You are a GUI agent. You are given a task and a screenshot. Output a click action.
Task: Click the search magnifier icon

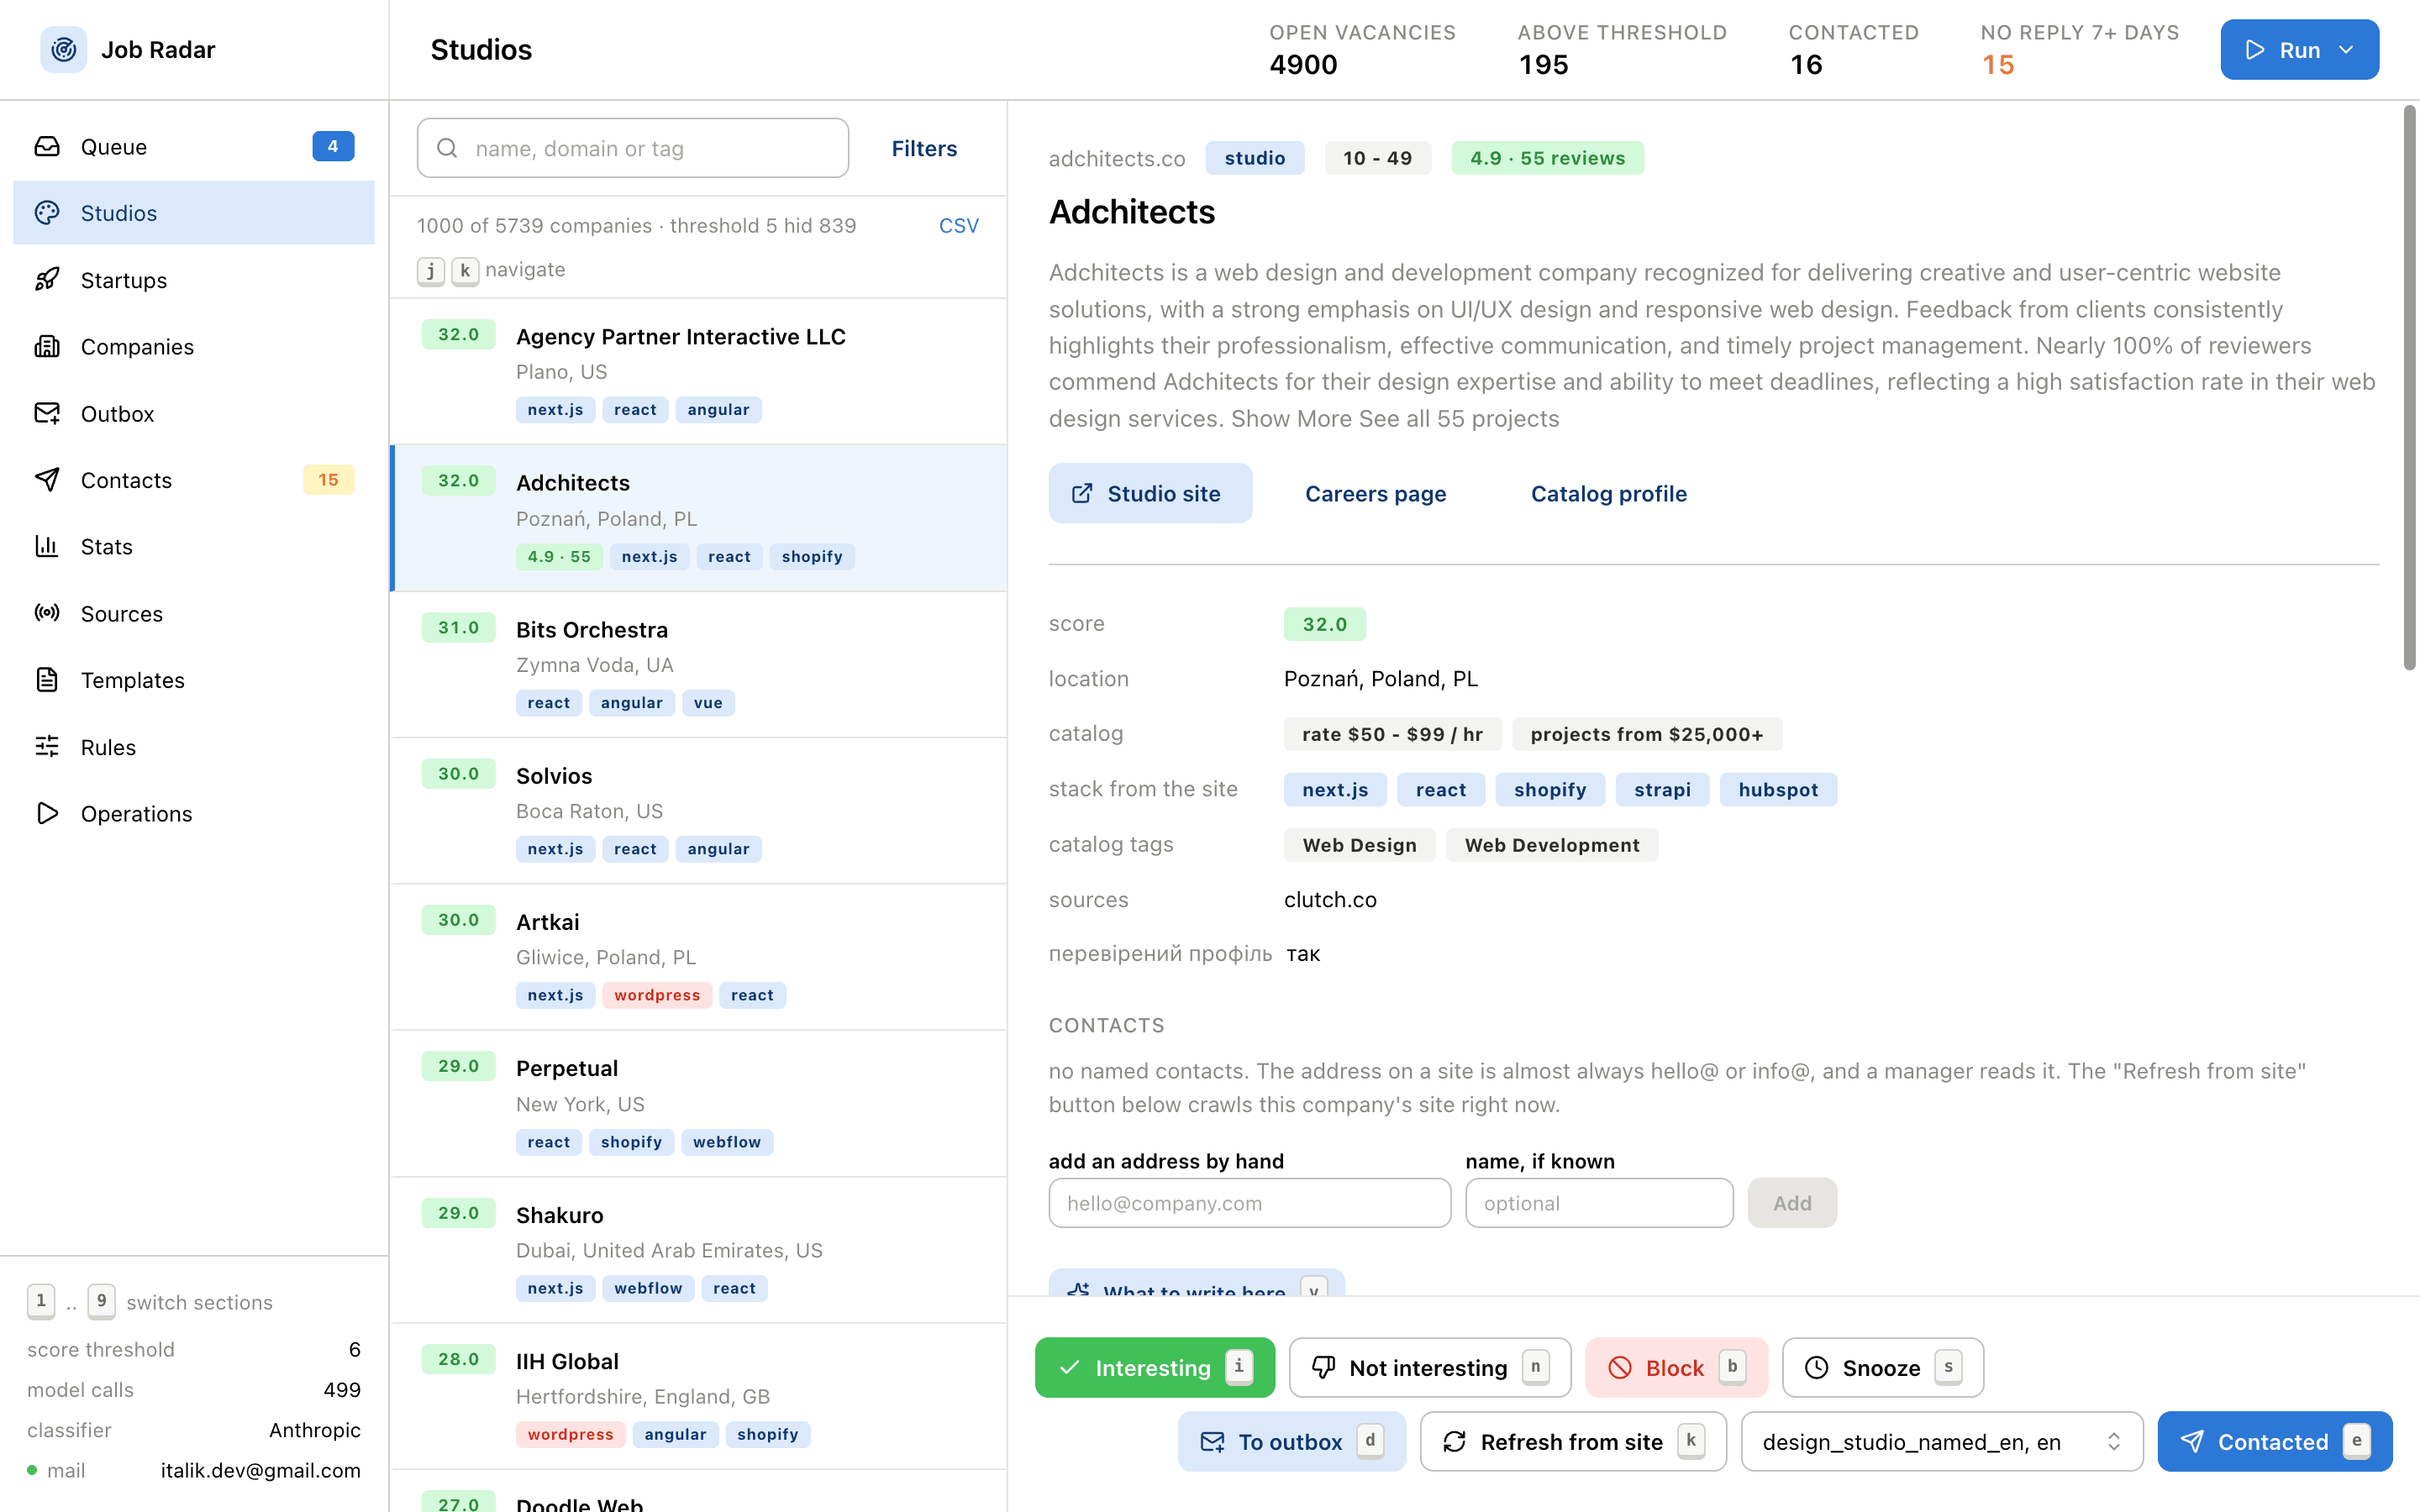(447, 148)
